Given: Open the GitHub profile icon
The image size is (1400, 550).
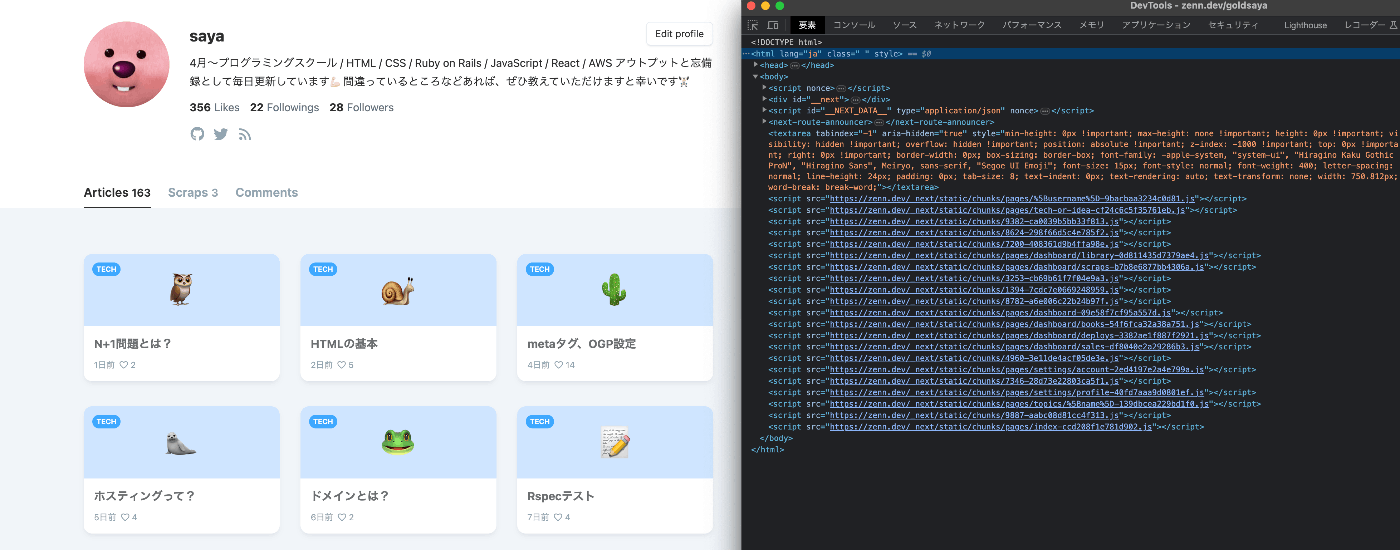Looking at the screenshot, I should coord(197,134).
